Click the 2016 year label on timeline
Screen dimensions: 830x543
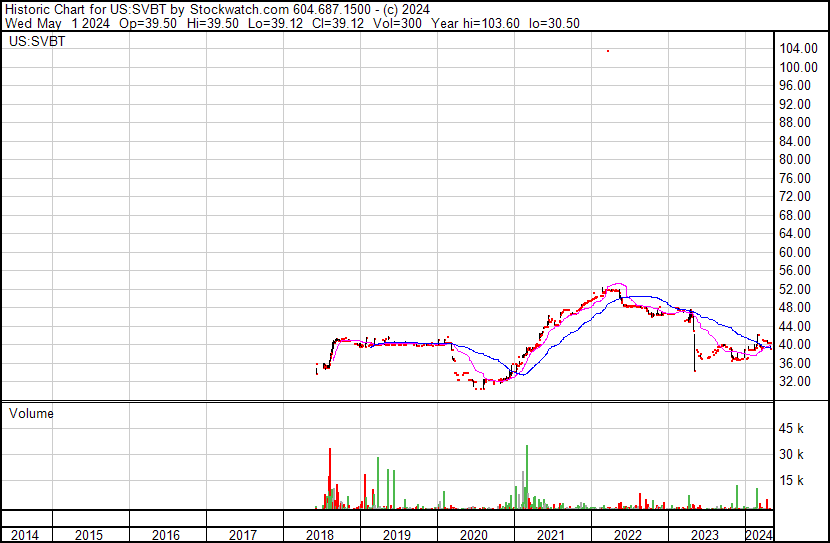click(166, 535)
